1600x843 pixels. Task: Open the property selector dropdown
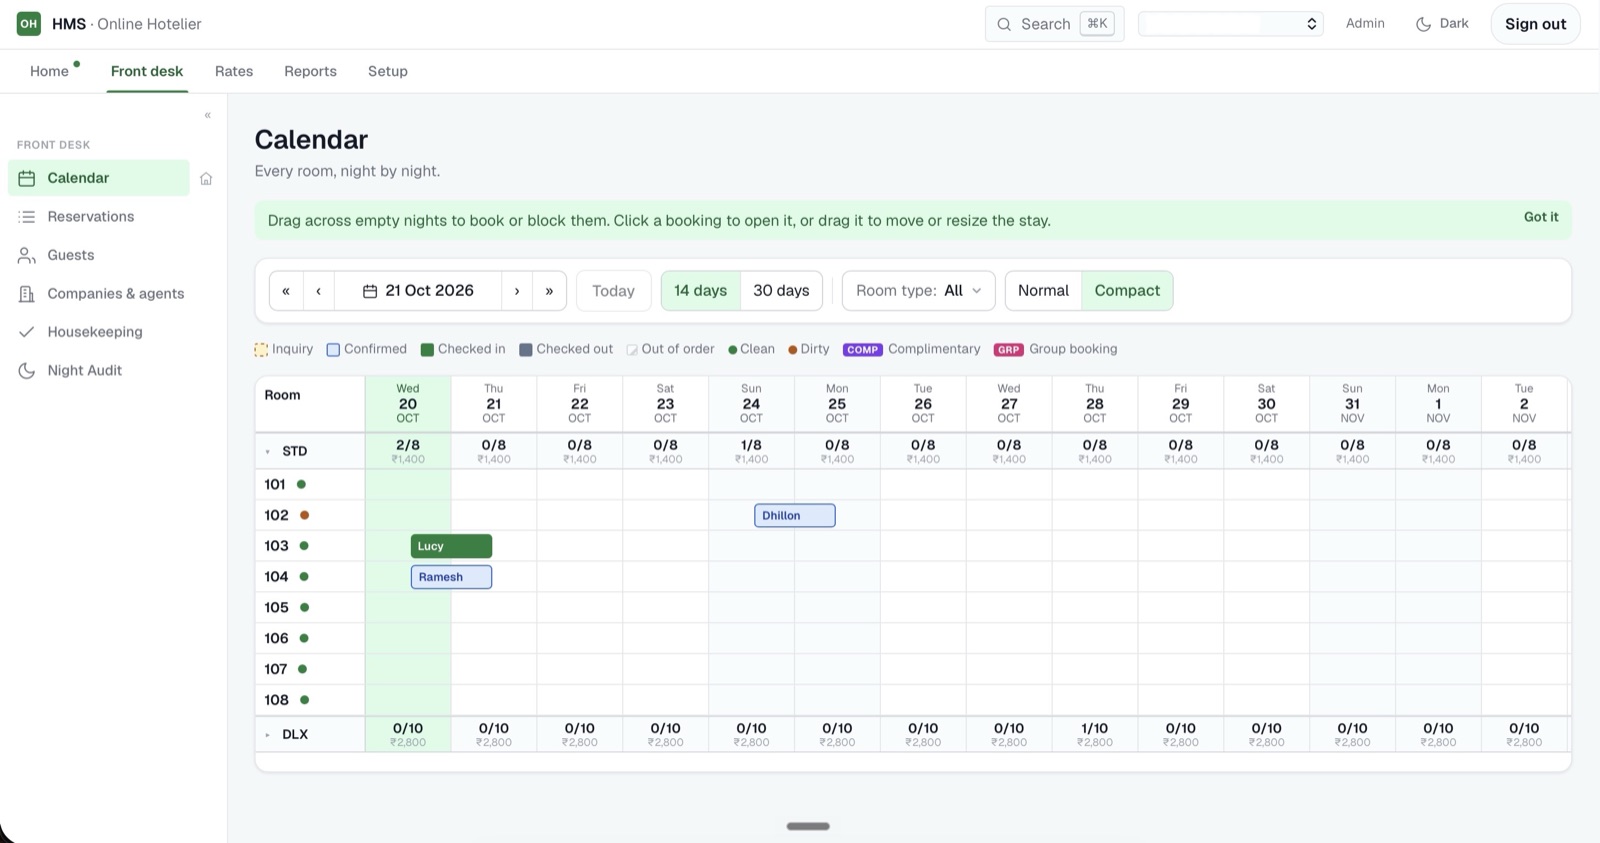[1231, 24]
